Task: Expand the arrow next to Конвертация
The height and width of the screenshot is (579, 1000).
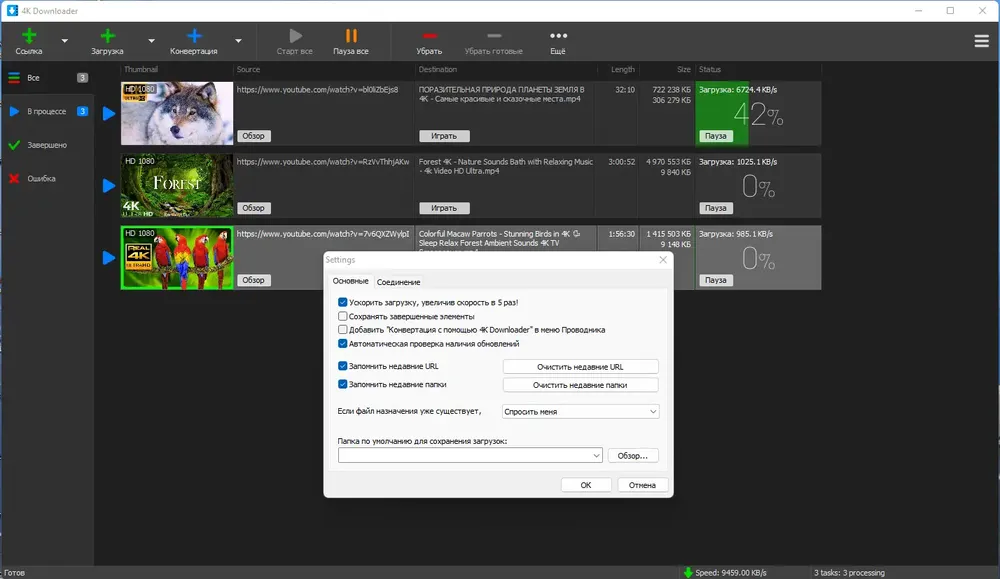Action: click(x=238, y=41)
